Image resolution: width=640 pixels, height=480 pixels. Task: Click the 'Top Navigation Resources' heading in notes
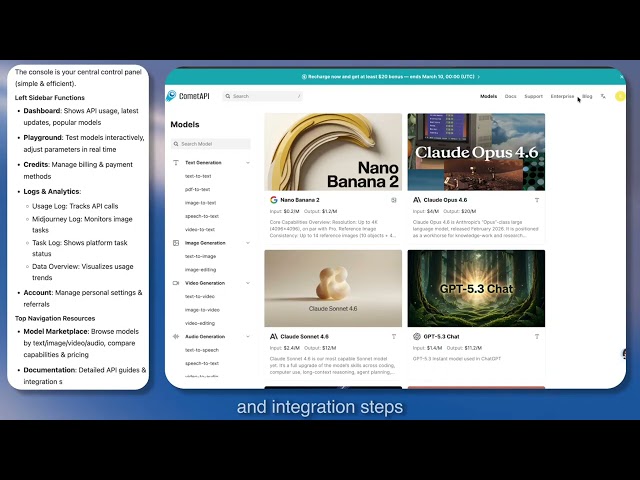(55, 318)
